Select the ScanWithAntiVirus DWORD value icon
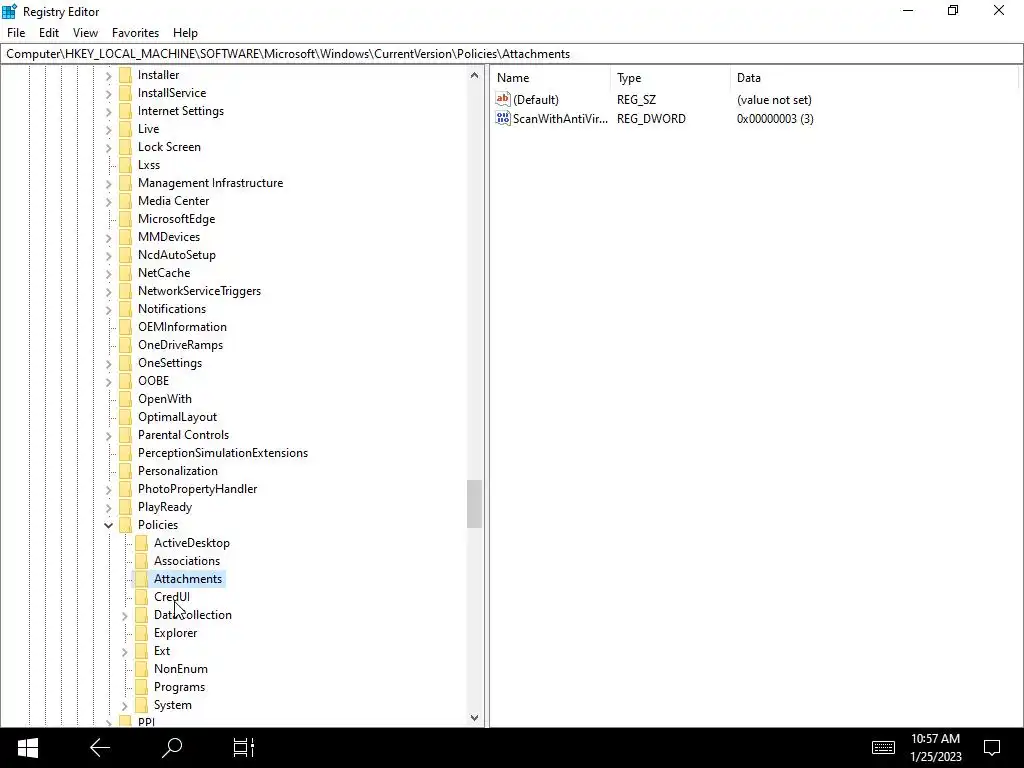 click(503, 118)
